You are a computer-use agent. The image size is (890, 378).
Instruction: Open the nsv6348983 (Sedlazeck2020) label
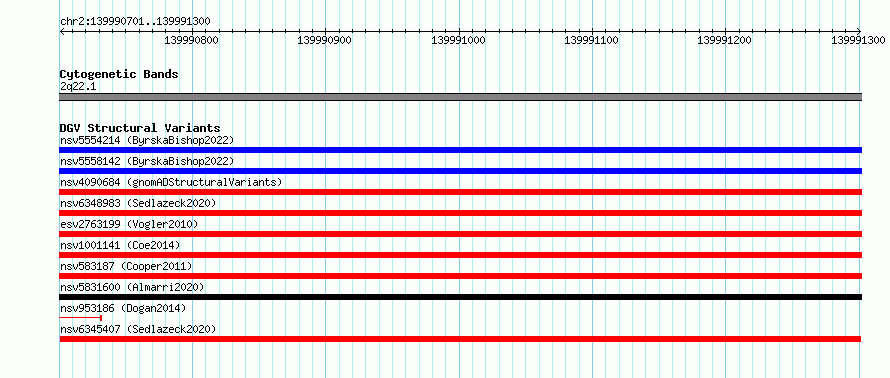pos(138,203)
